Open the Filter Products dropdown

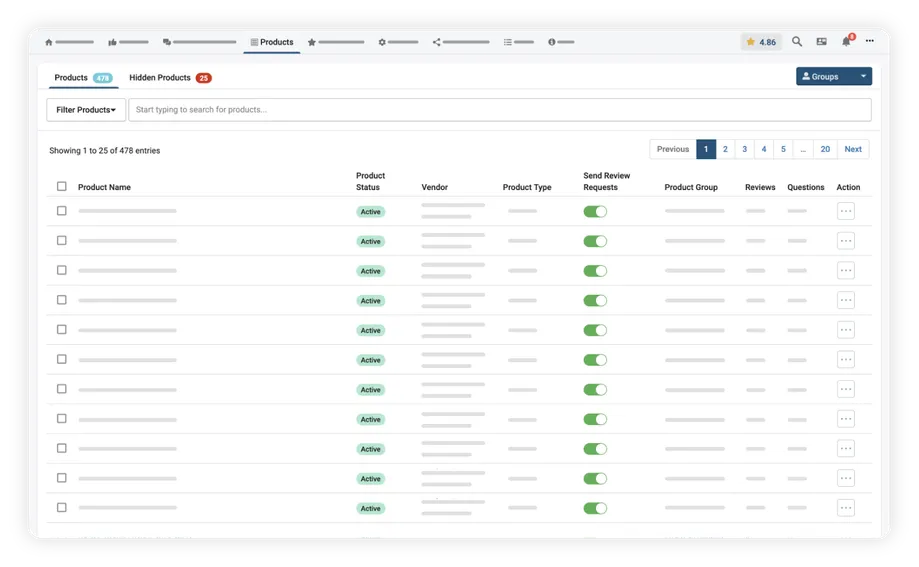pyautogui.click(x=86, y=110)
